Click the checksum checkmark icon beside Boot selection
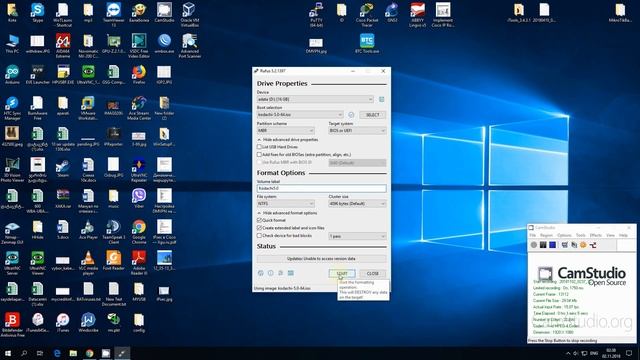Screen dimensions: 640x360 tap(351, 115)
